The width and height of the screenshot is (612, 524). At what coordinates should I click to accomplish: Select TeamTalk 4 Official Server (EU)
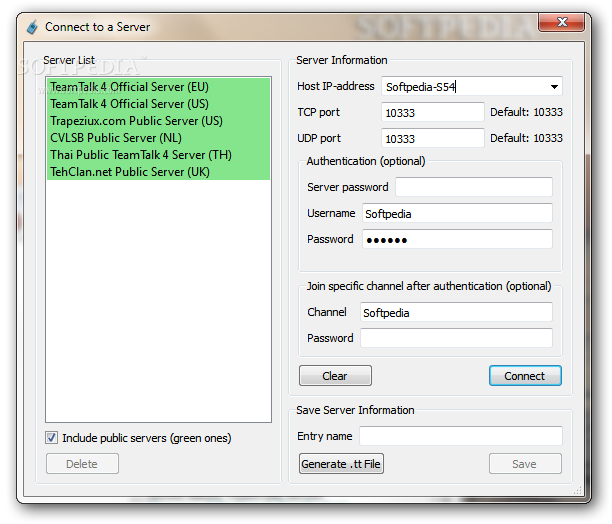tap(158, 87)
